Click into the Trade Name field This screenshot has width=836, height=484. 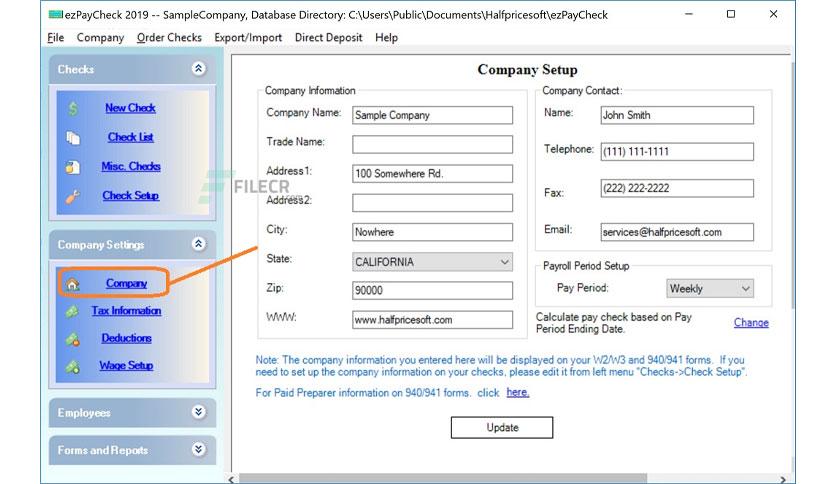pyautogui.click(x=432, y=144)
